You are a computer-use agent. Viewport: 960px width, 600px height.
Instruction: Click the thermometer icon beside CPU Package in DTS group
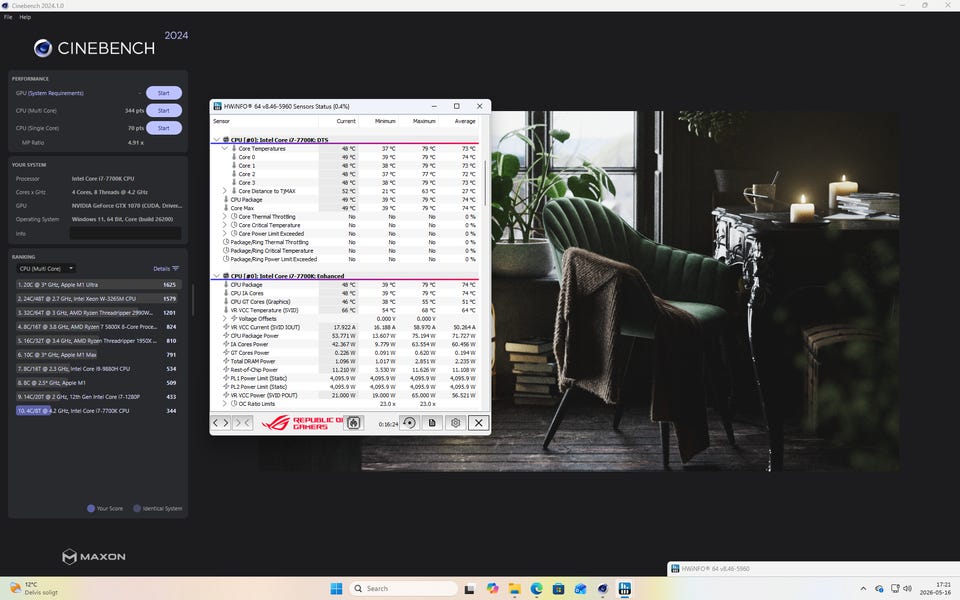tap(226, 200)
